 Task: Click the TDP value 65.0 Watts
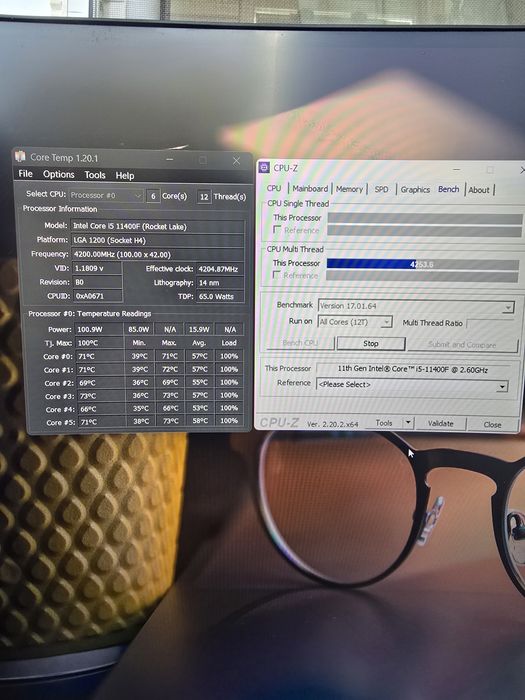[x=220, y=296]
